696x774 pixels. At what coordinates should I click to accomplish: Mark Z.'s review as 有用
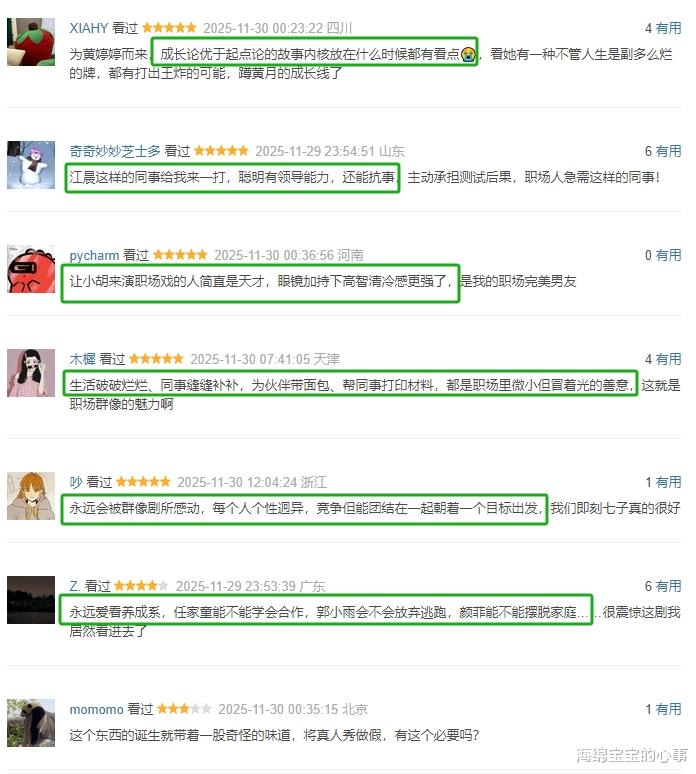tap(668, 586)
